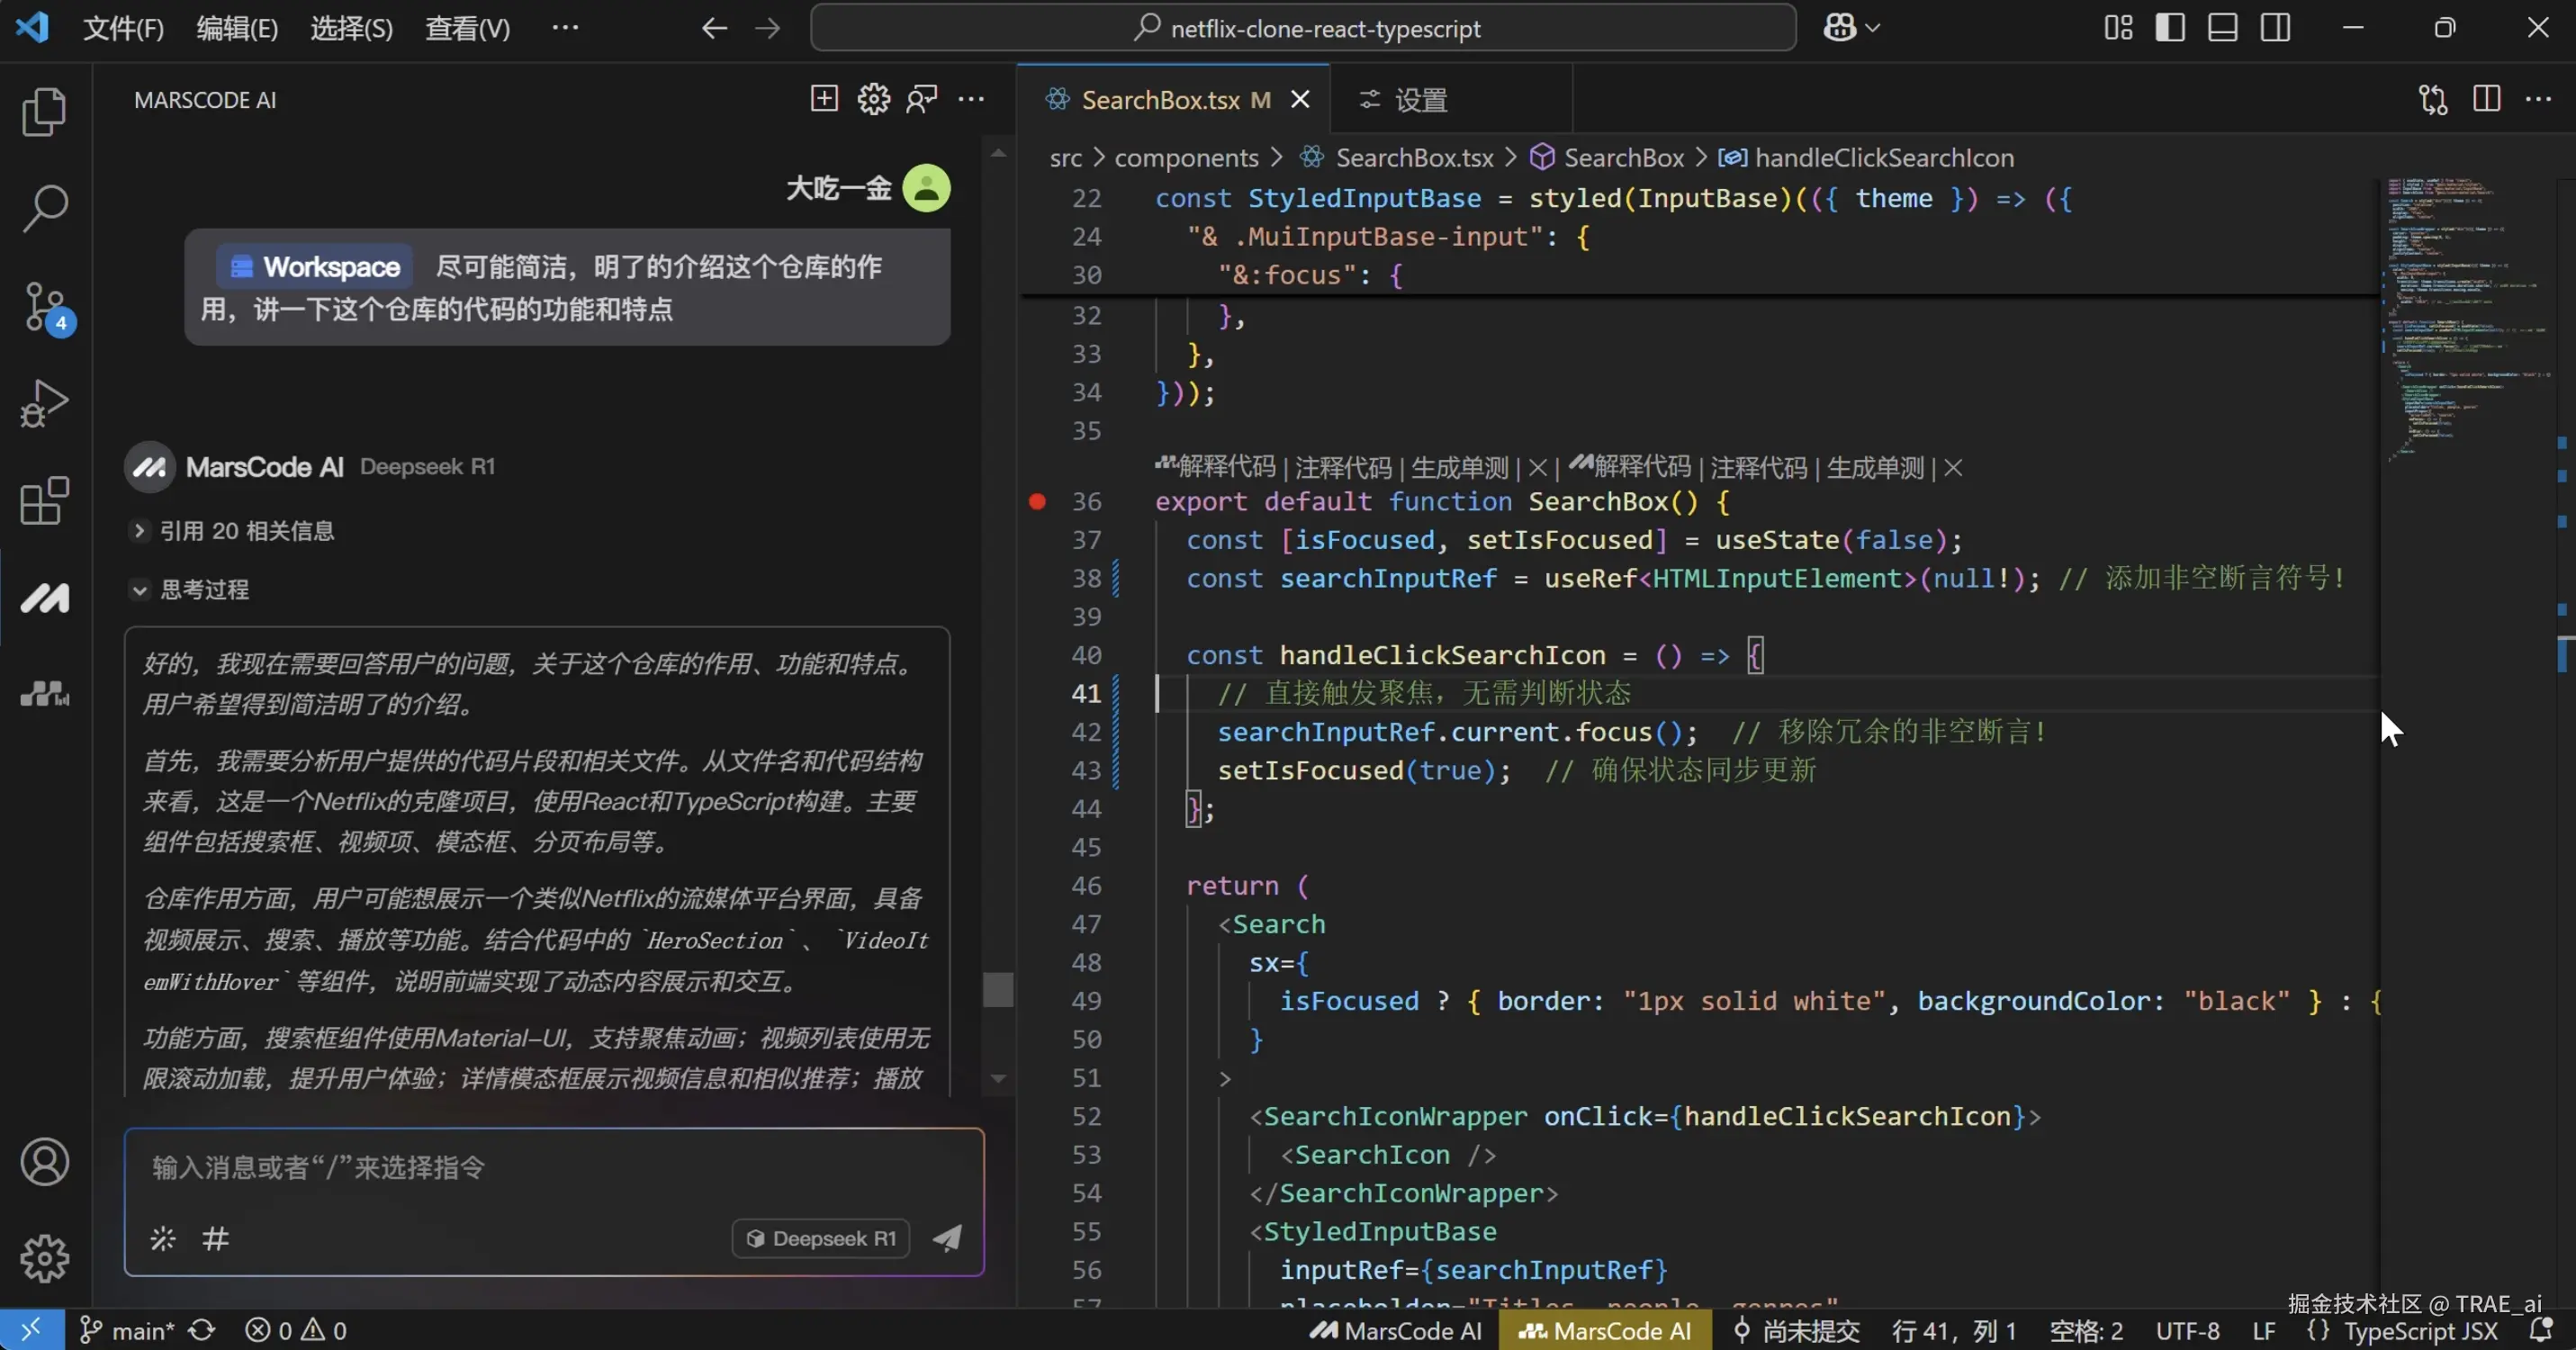Open the Source Control view with badge 4
This screenshot has height=1350, width=2576.
44,306
